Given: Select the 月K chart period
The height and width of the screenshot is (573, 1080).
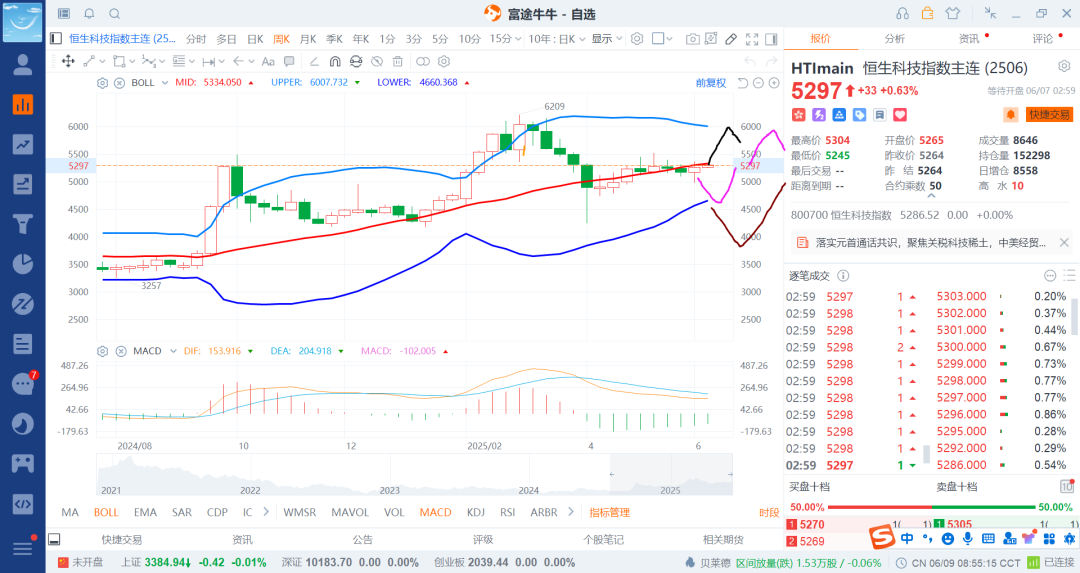Looking at the screenshot, I should (308, 39).
